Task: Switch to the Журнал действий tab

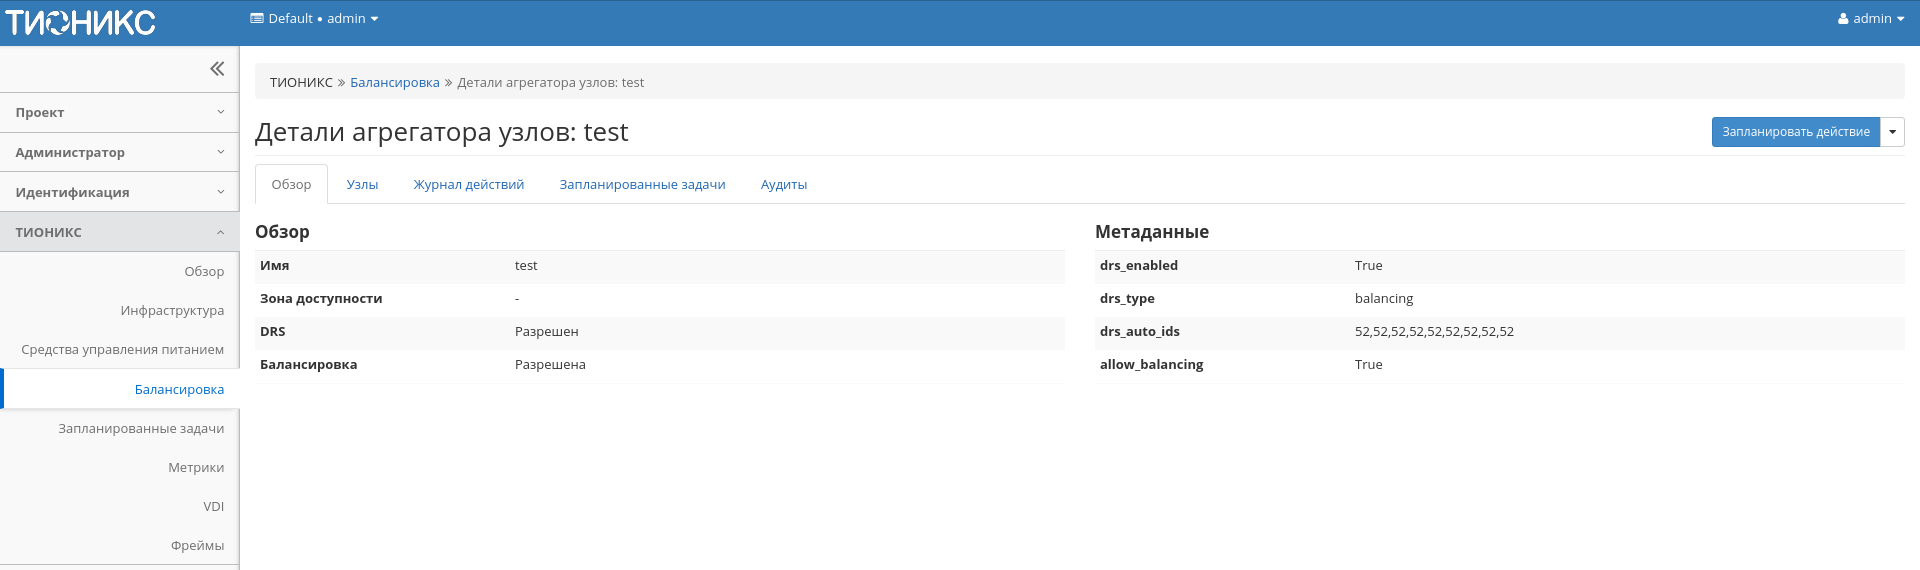Action: pos(468,185)
